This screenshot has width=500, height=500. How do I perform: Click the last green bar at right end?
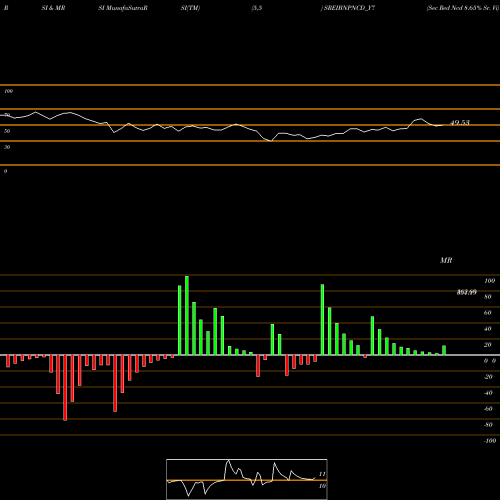(444, 350)
